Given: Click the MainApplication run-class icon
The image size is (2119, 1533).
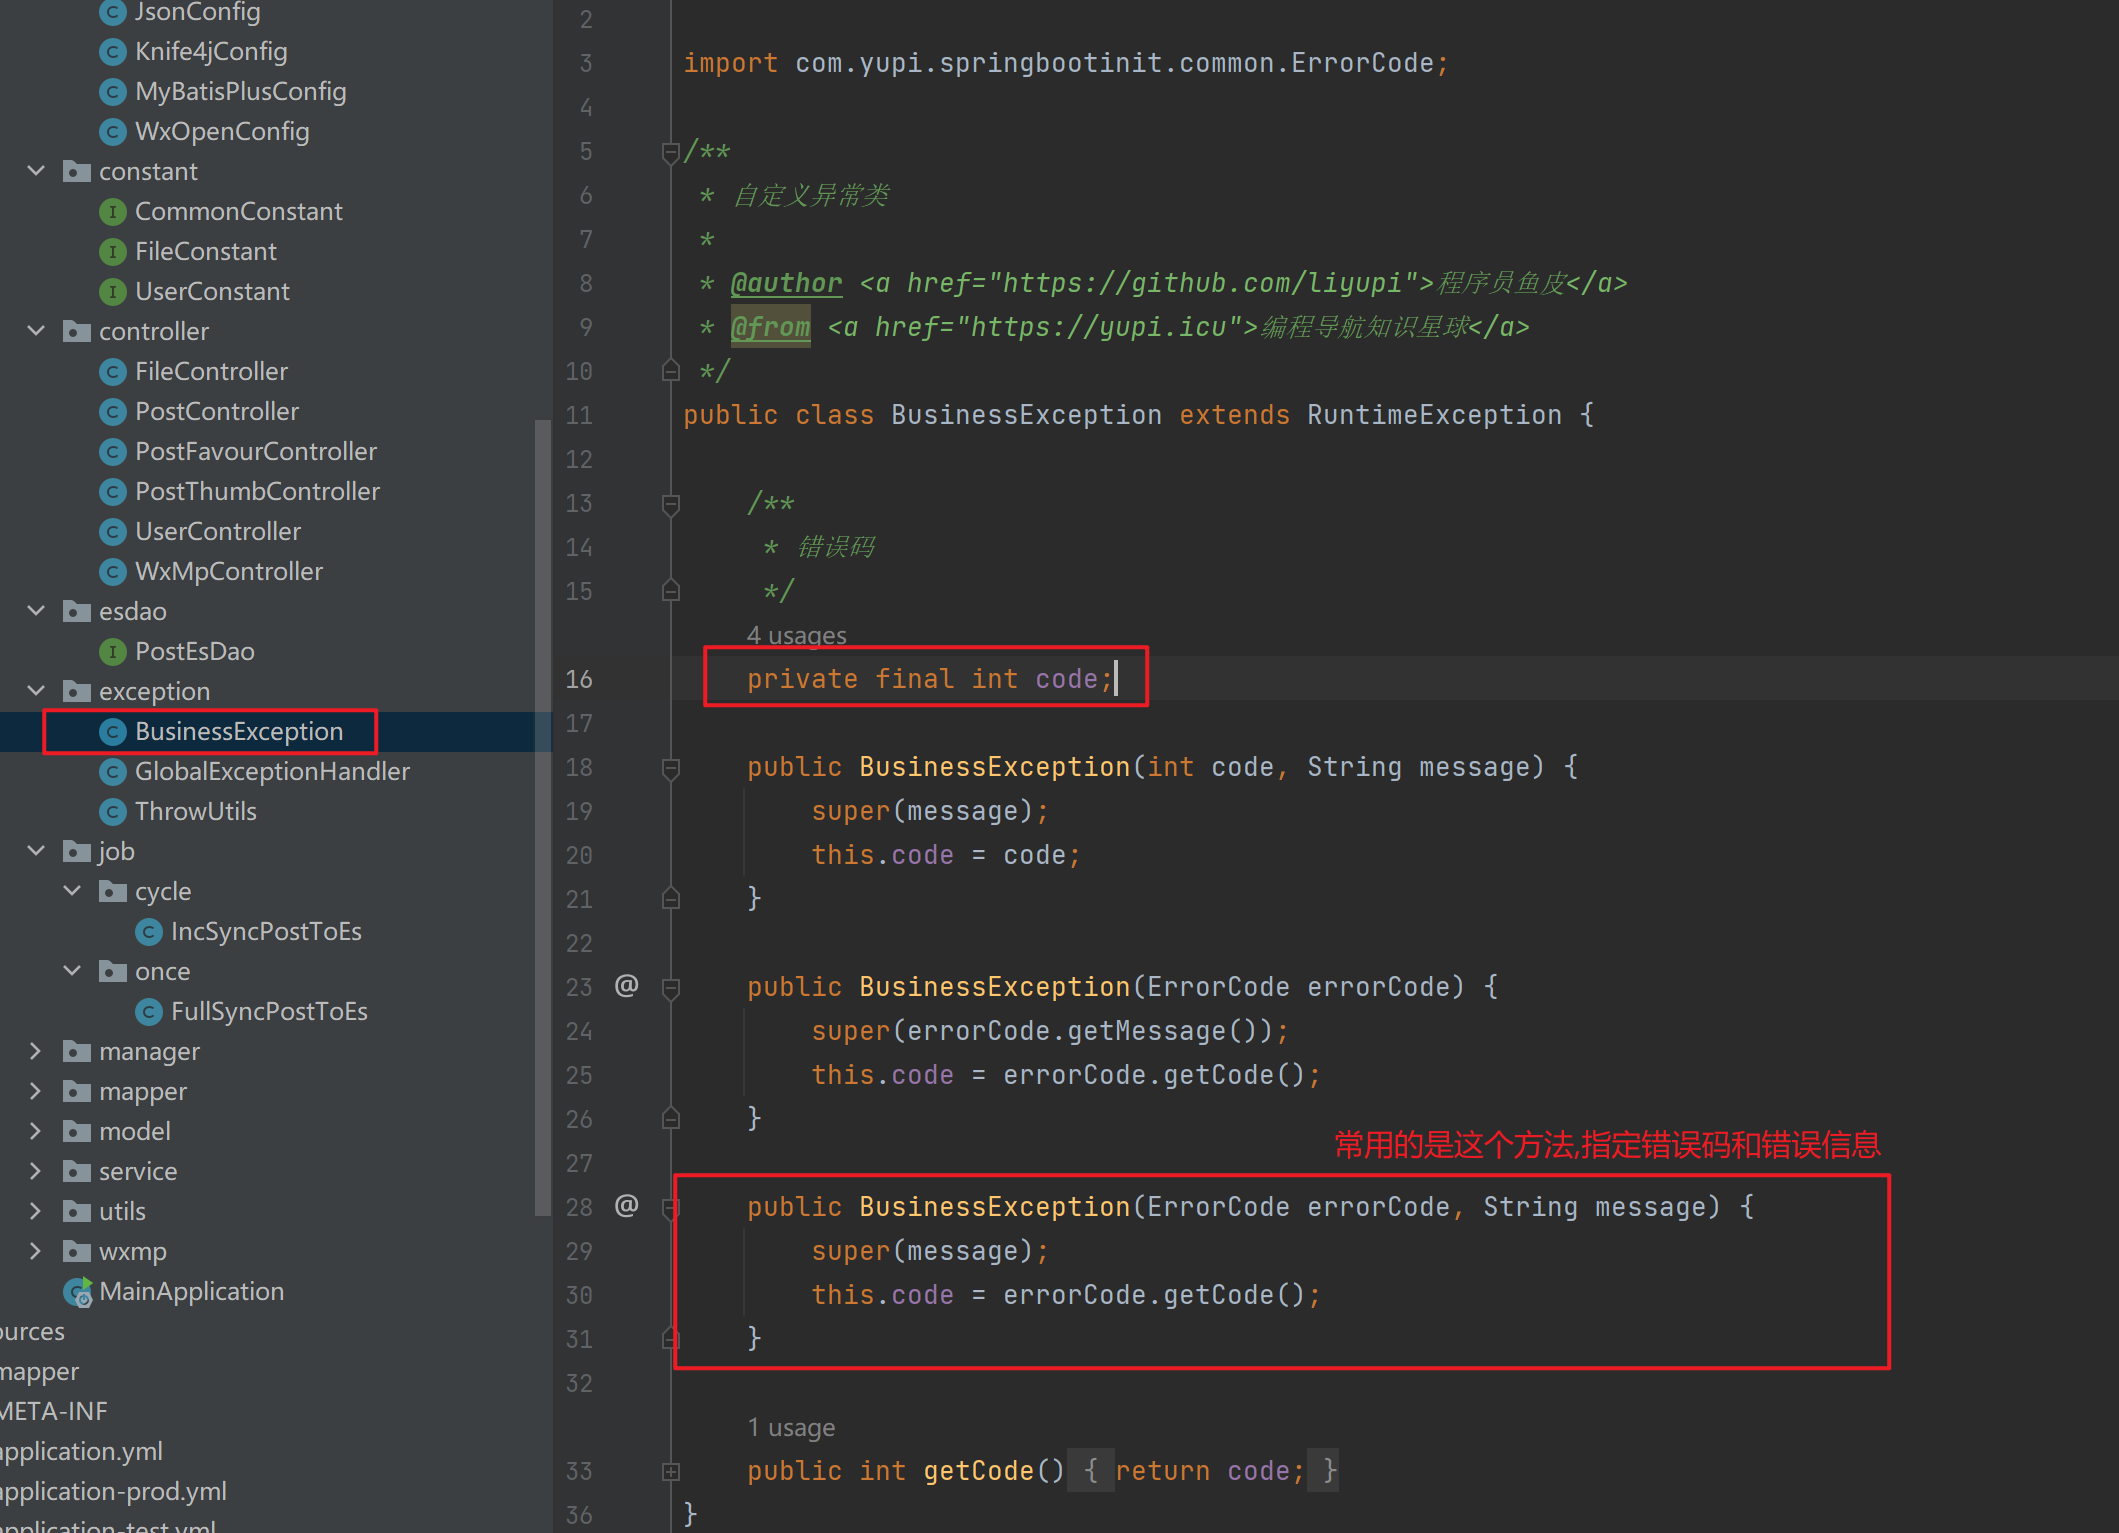Looking at the screenshot, I should click(78, 1292).
